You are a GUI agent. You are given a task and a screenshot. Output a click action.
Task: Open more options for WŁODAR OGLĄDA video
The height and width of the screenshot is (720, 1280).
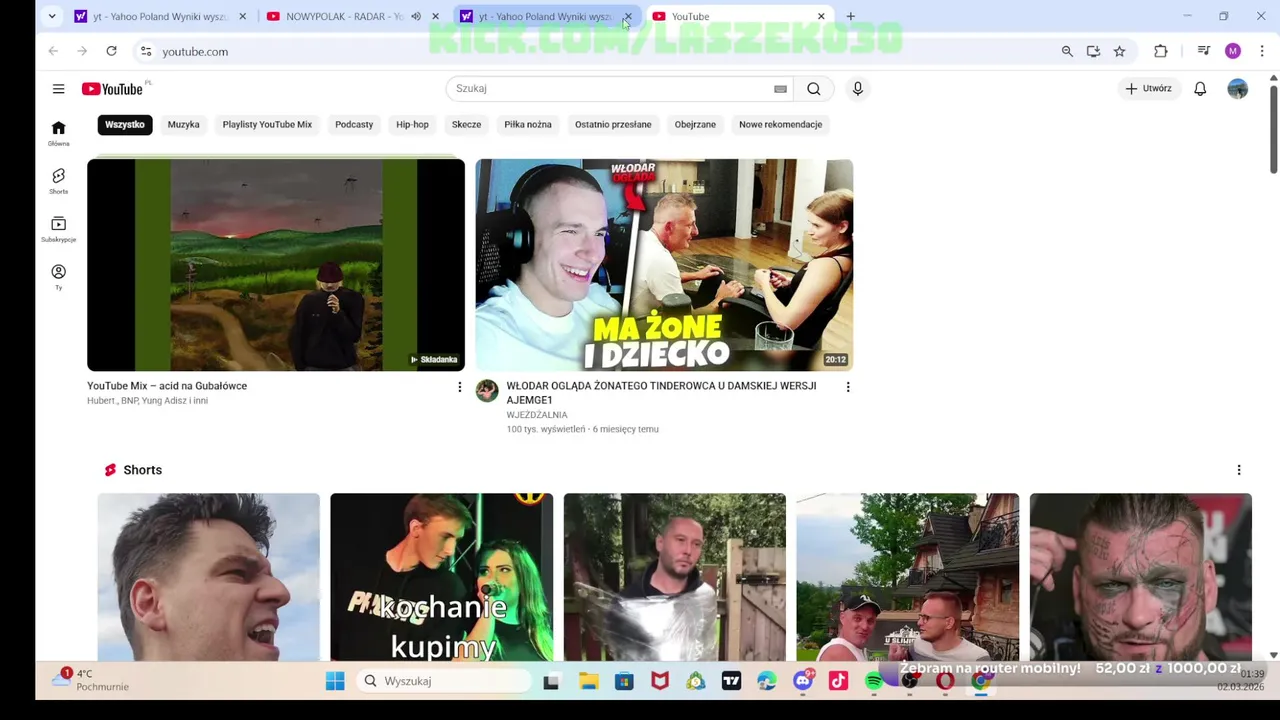click(848, 387)
